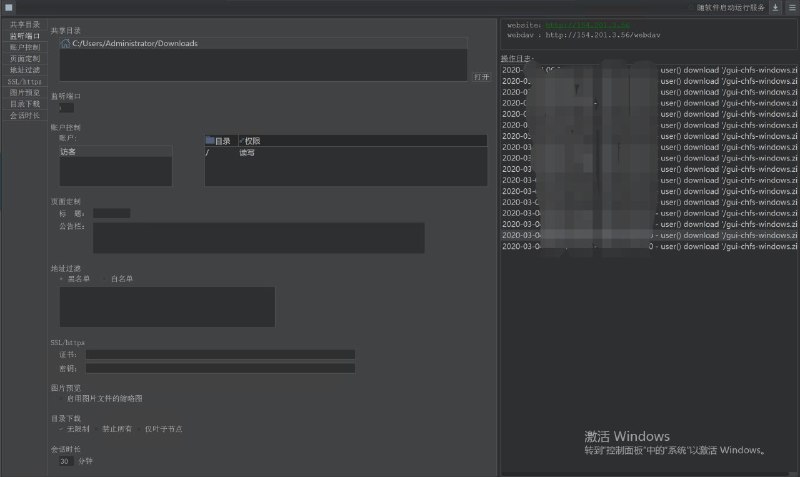Switch to 共享目录 in the left sidebar
The image size is (800, 477).
(x=25, y=24)
